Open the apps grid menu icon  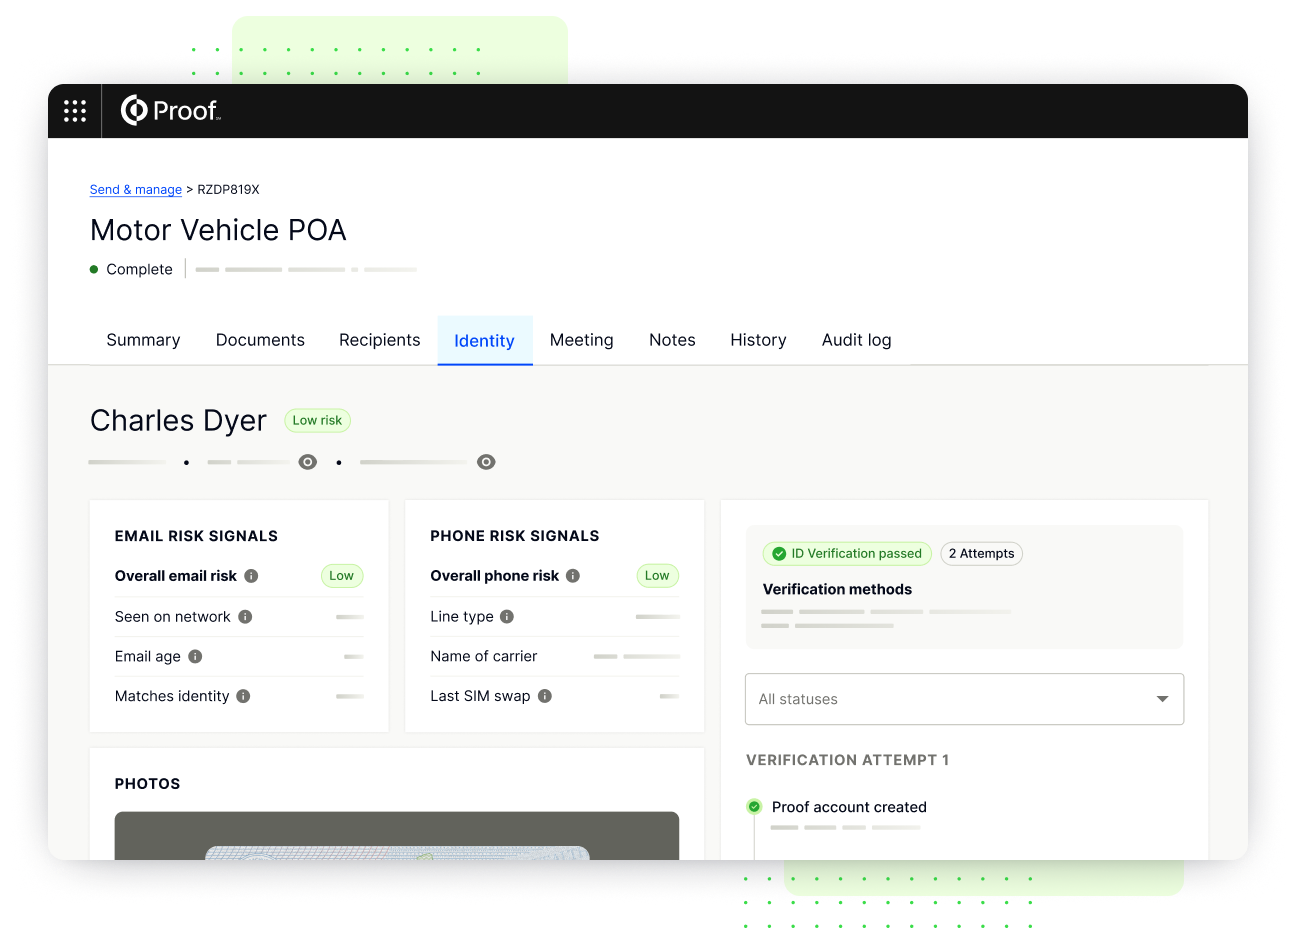(x=75, y=111)
